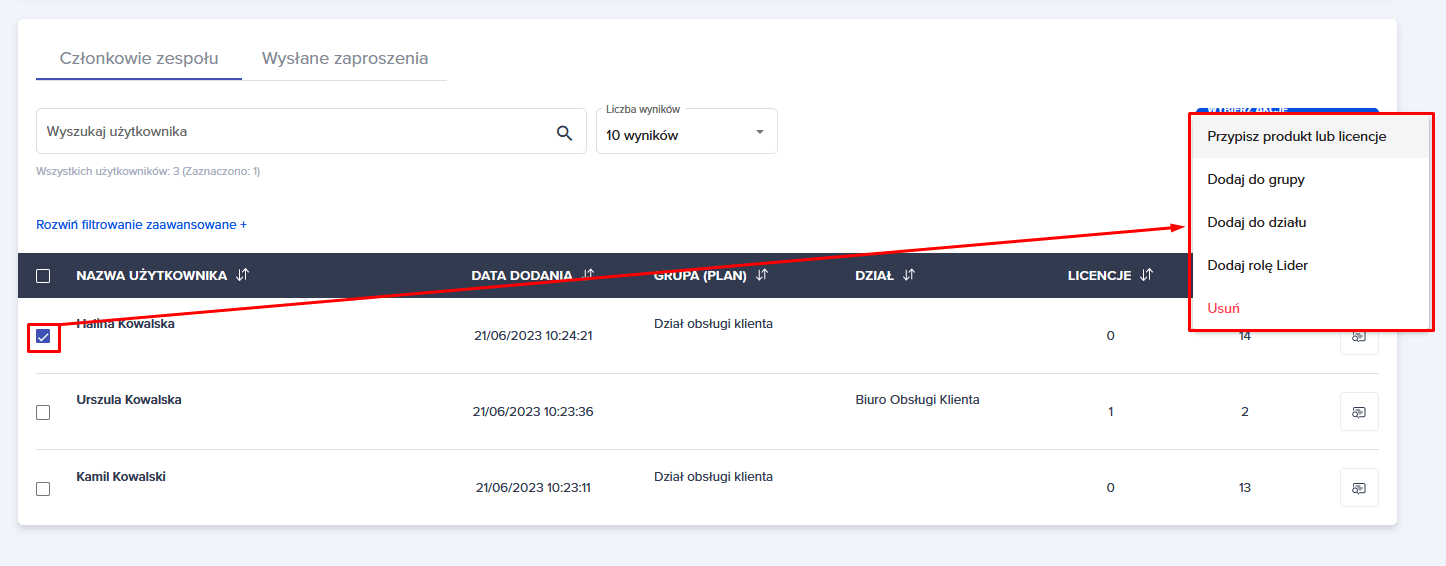Open the row action icon for Kamil Kowalski

pyautogui.click(x=1358, y=488)
